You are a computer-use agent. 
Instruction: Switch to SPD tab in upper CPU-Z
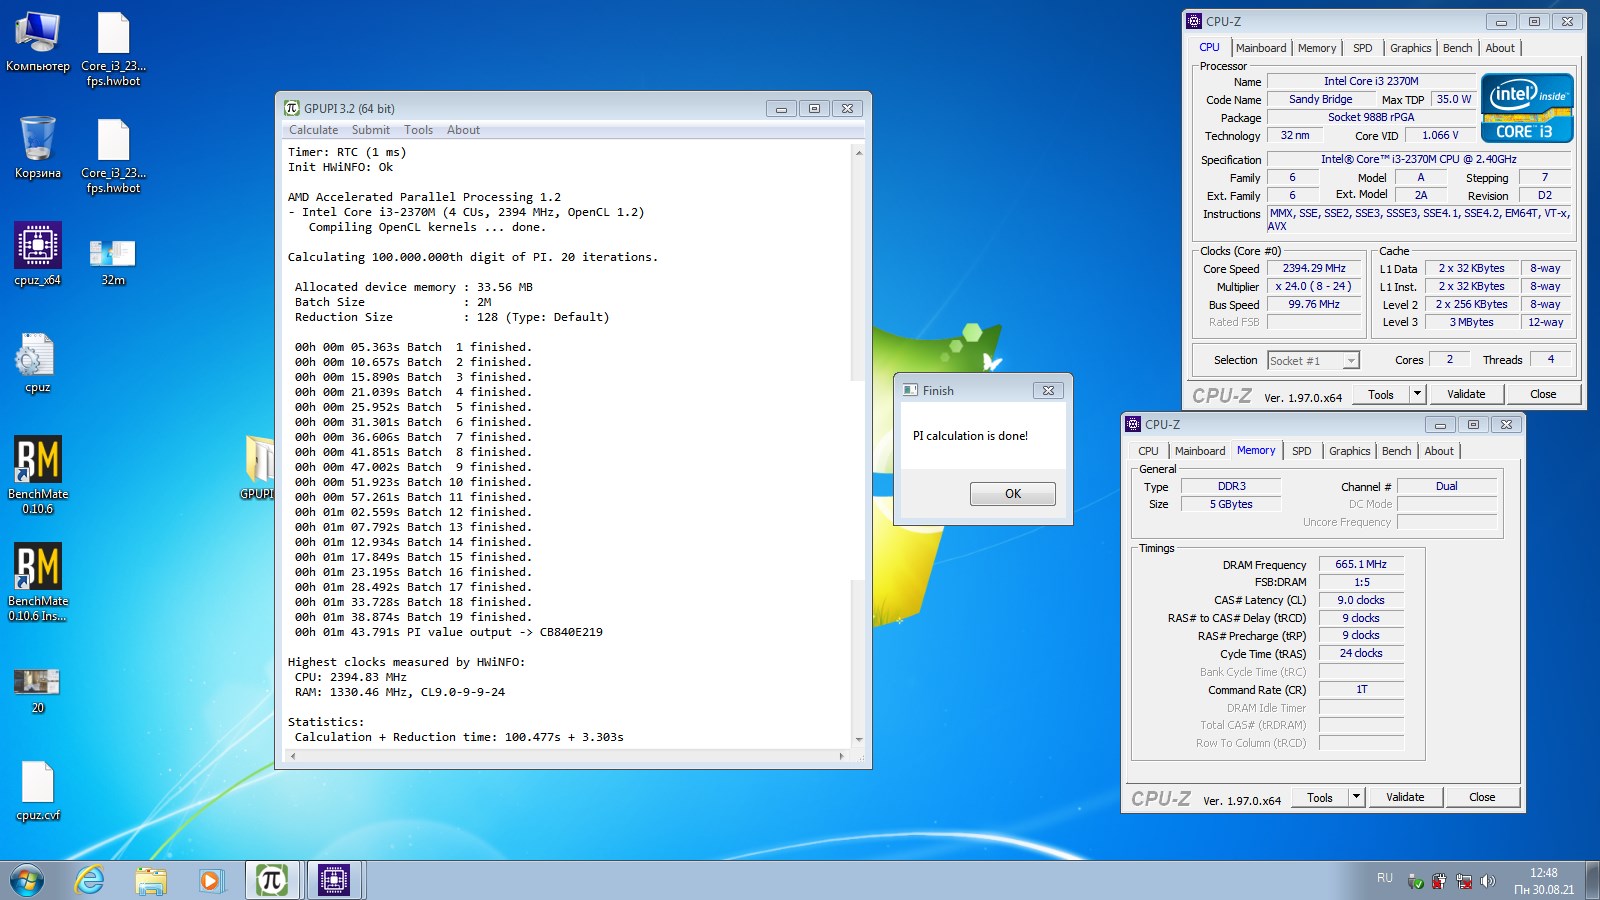[1362, 48]
